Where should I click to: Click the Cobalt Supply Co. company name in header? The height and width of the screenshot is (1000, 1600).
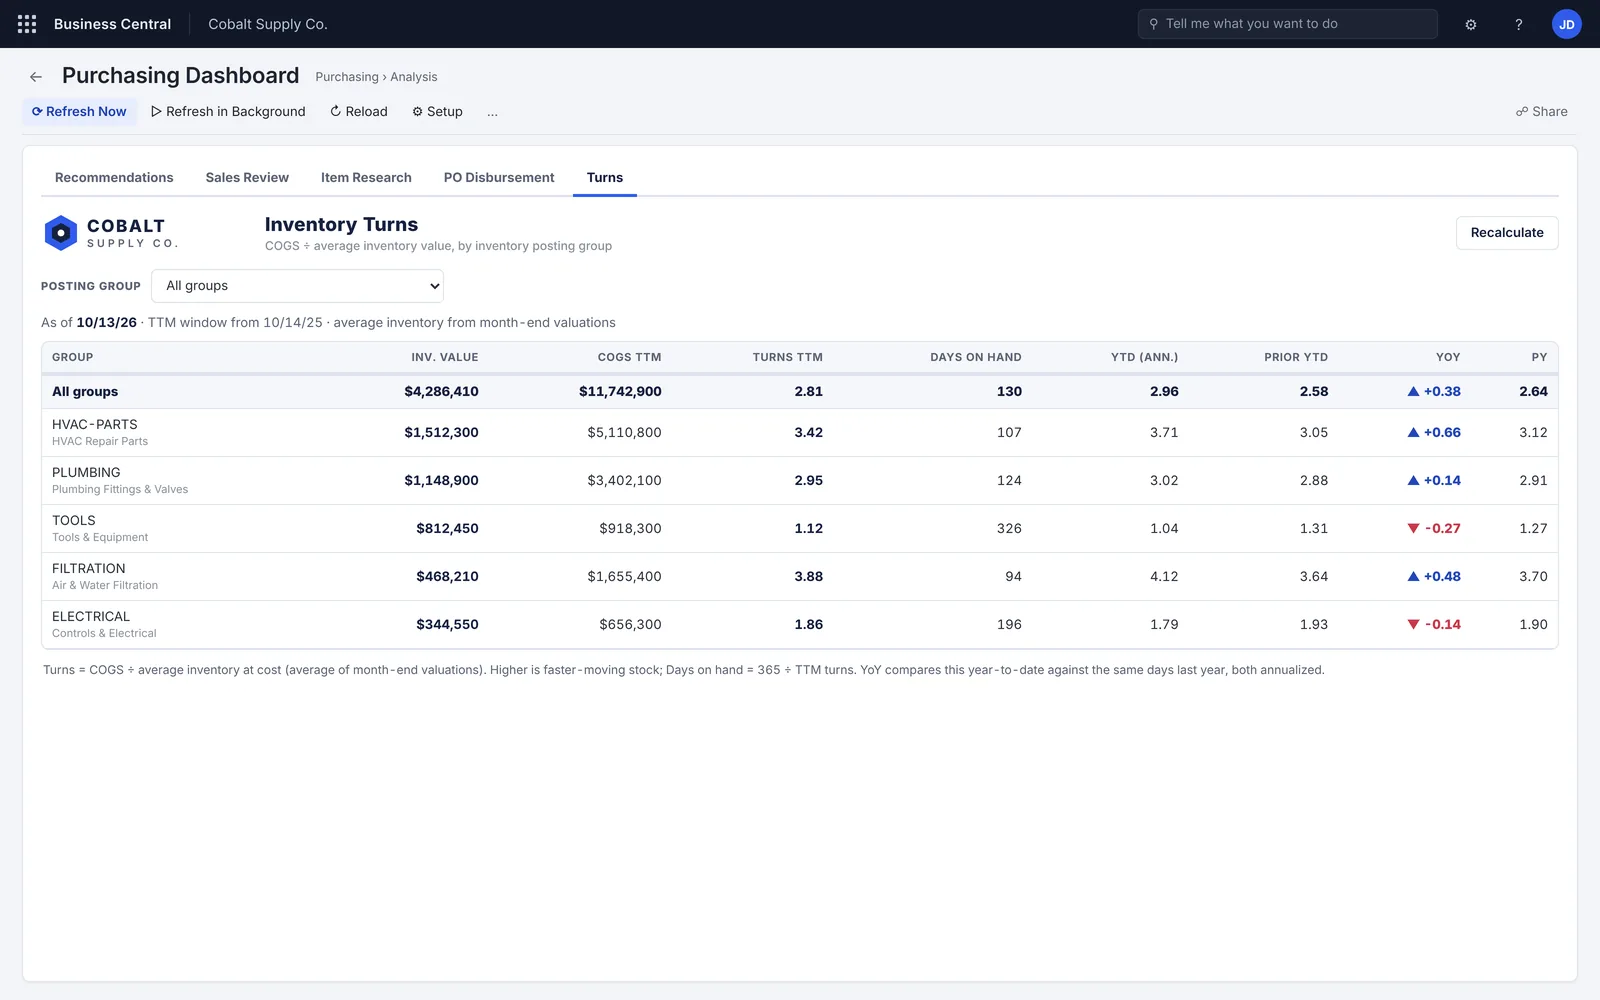point(268,24)
